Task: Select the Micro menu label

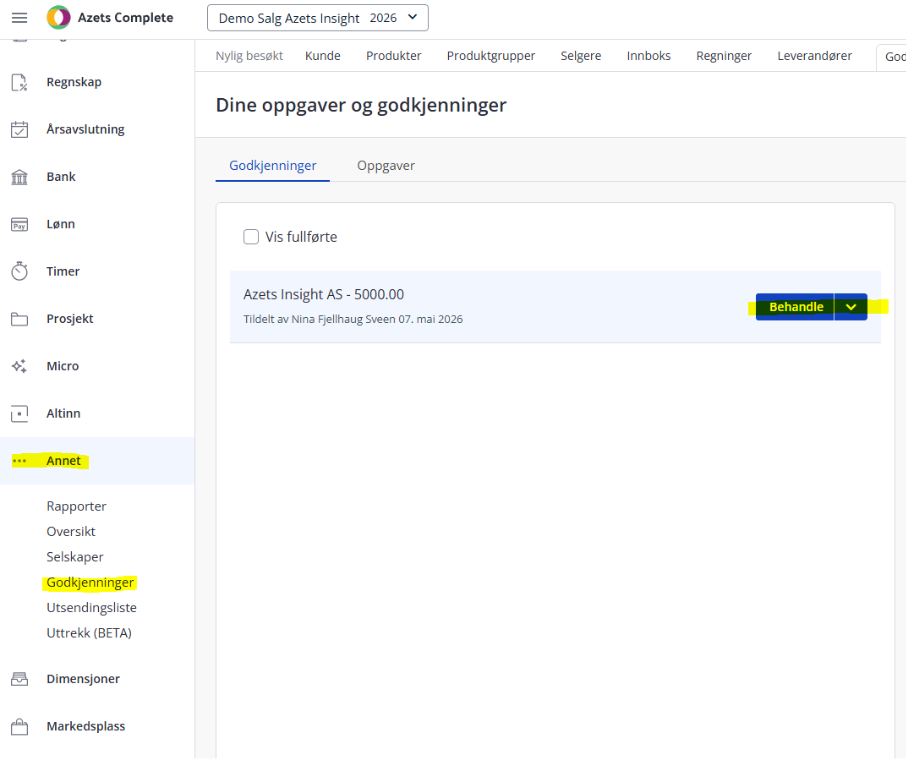Action: click(62, 366)
